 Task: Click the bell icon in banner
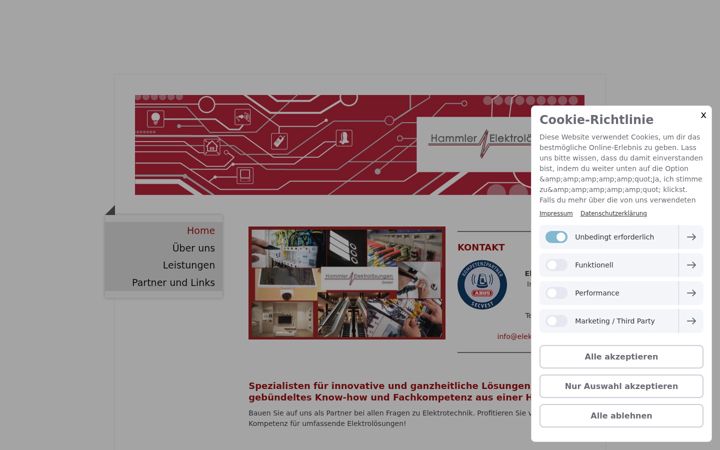point(344,138)
